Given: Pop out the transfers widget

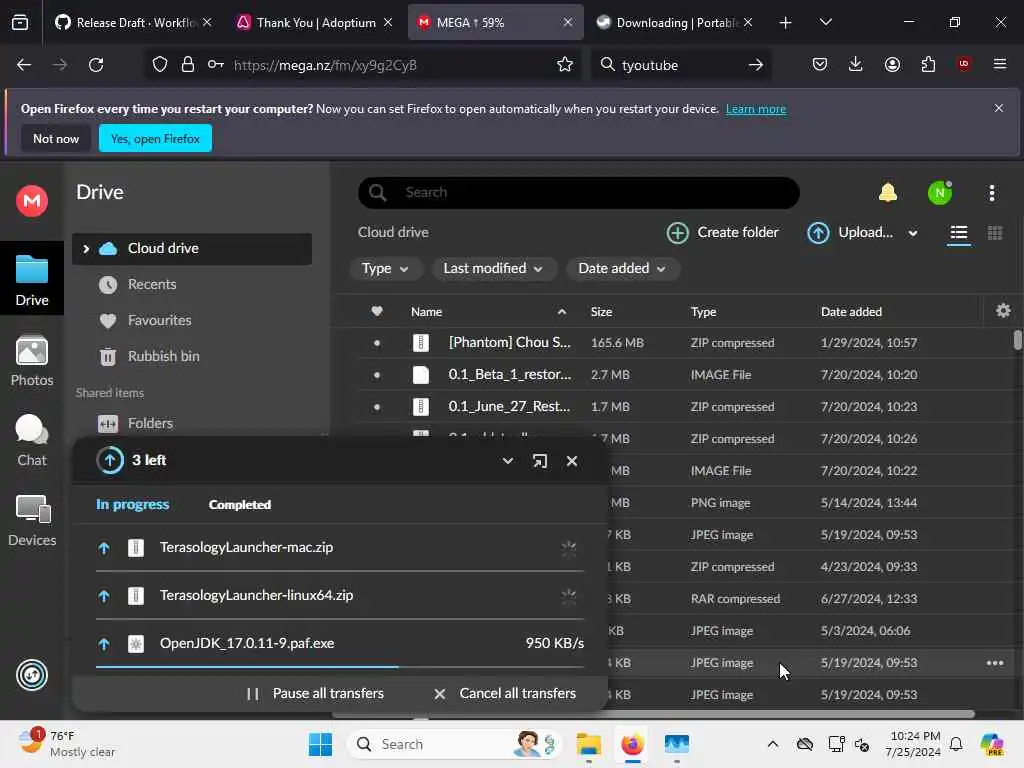Looking at the screenshot, I should [x=539, y=461].
